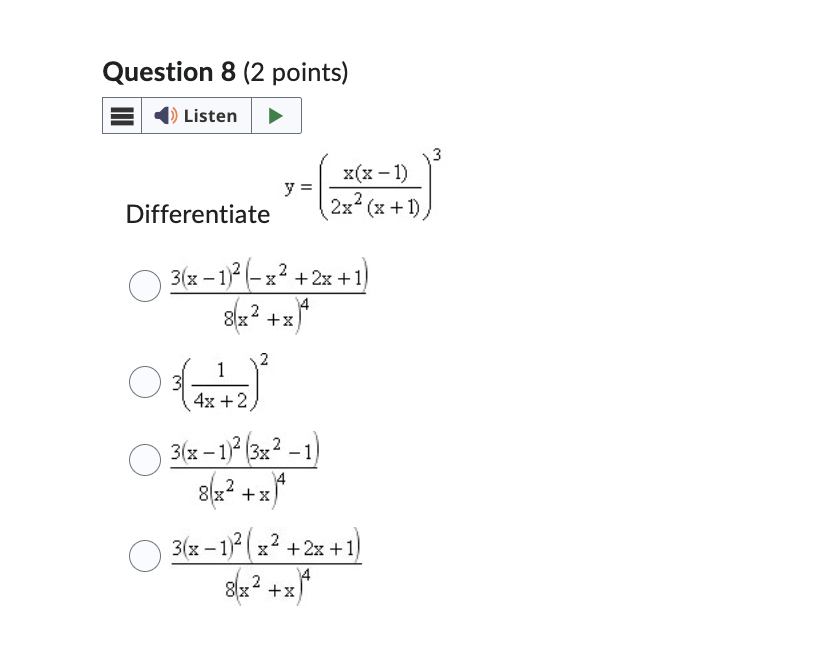Click the Question 8 heading
The image size is (837, 652).
pos(170,71)
